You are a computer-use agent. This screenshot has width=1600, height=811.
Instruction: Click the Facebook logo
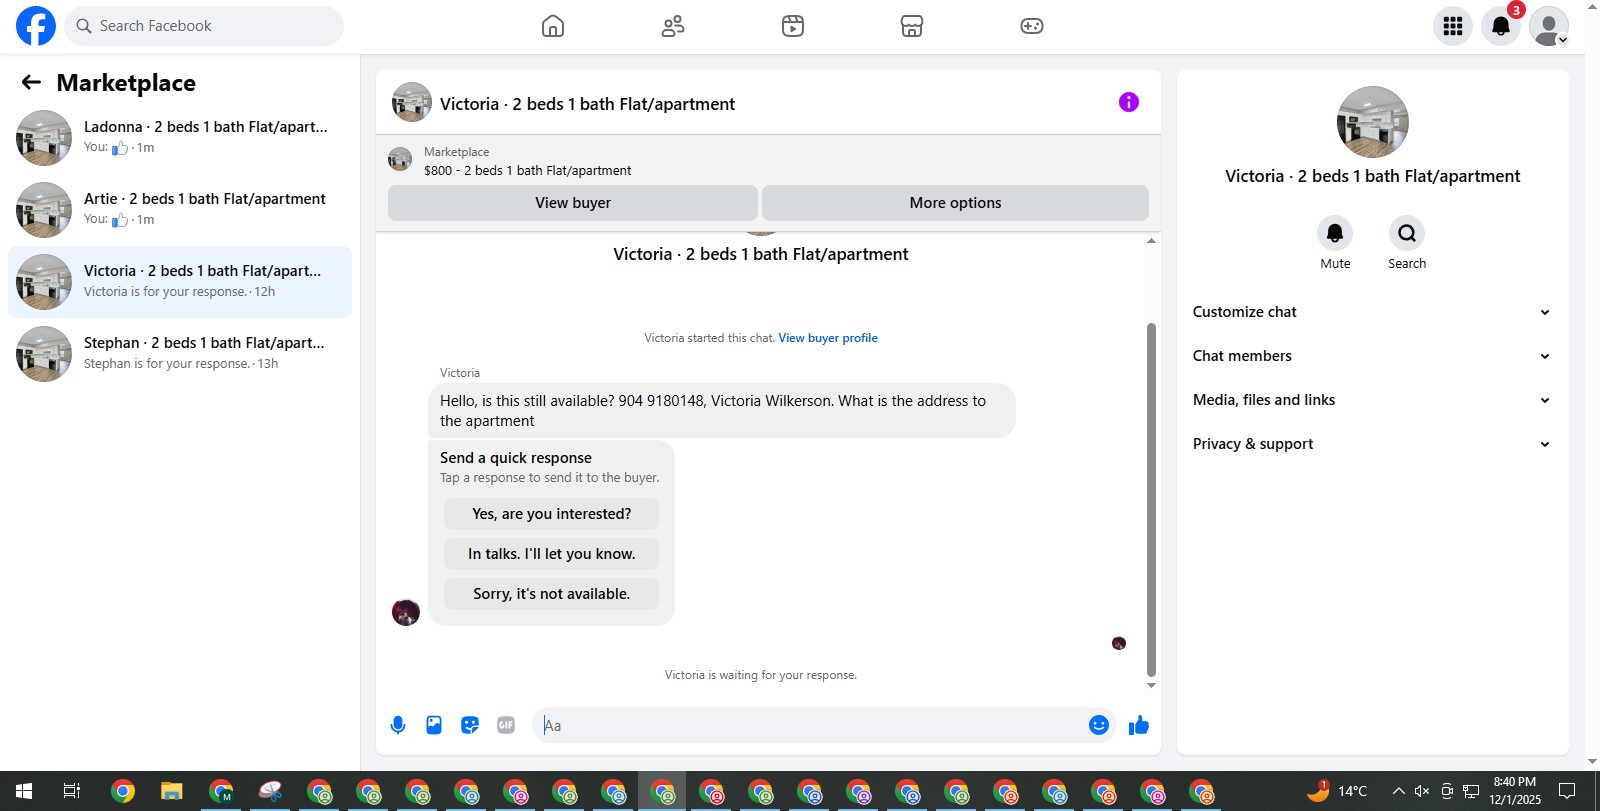36,26
